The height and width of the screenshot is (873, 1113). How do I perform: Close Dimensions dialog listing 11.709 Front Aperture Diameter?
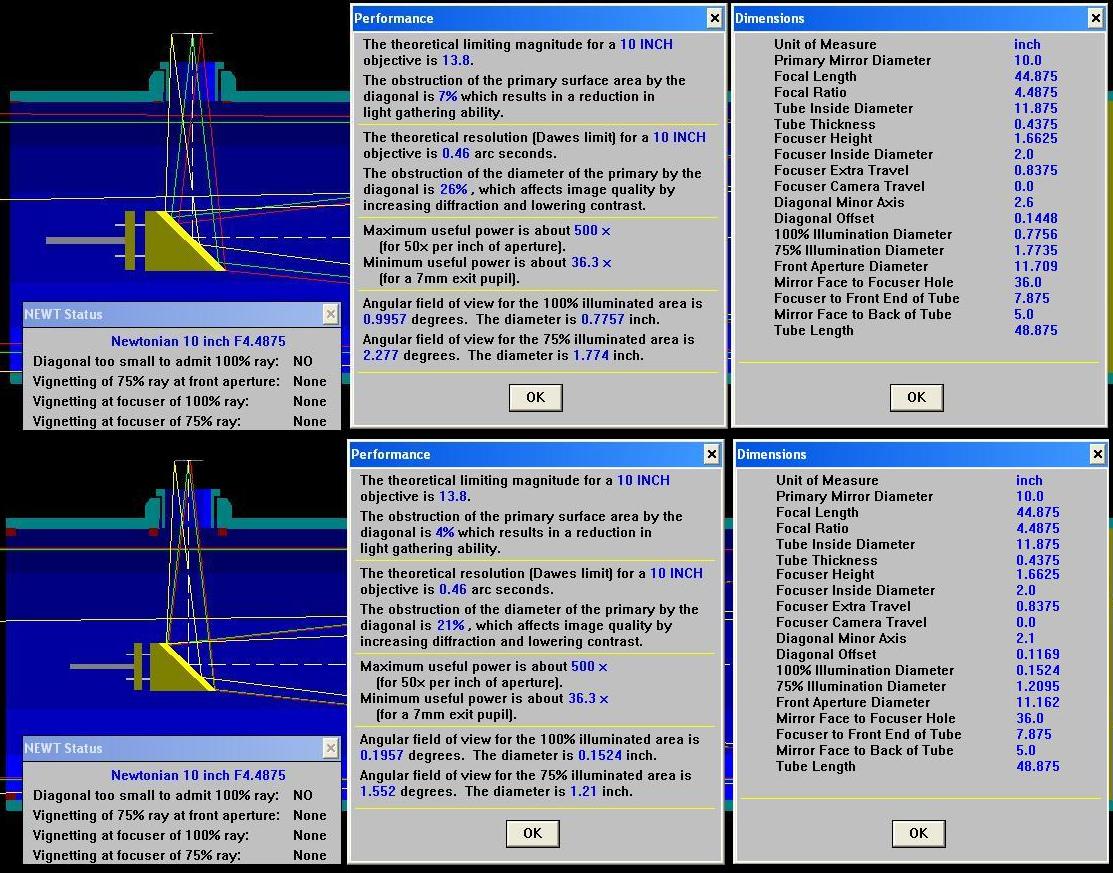1096,18
